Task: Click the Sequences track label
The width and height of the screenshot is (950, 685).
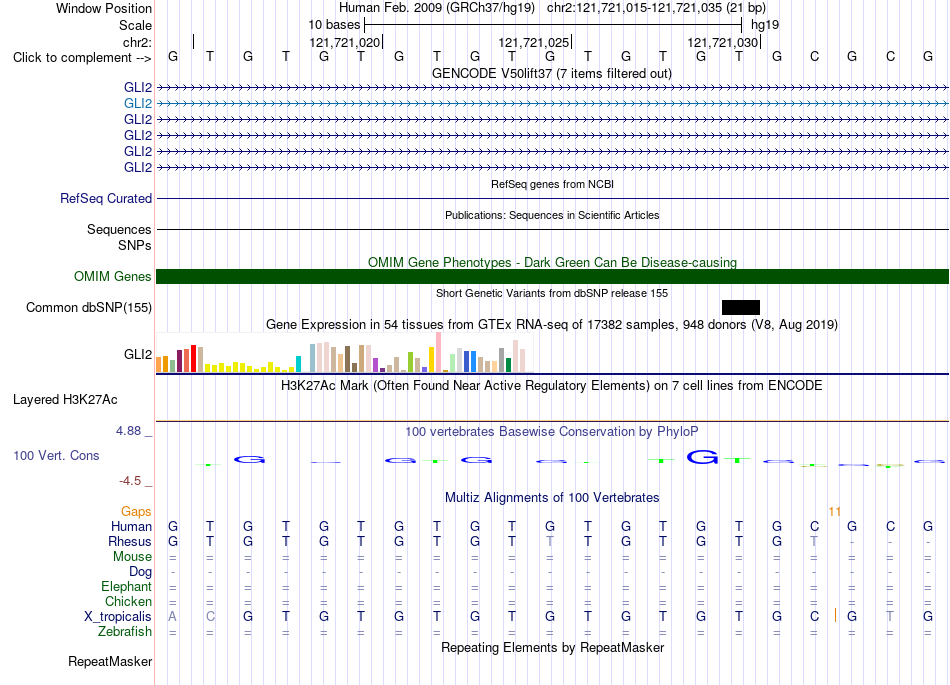Action: [x=119, y=230]
